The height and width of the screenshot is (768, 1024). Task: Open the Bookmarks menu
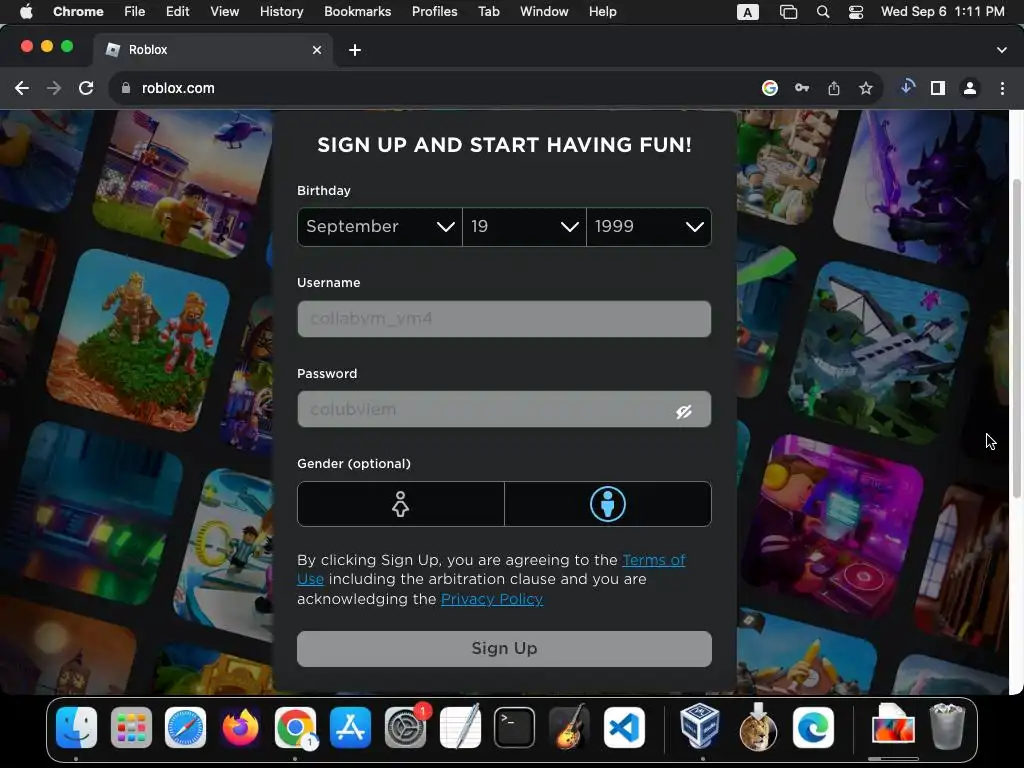pos(357,11)
